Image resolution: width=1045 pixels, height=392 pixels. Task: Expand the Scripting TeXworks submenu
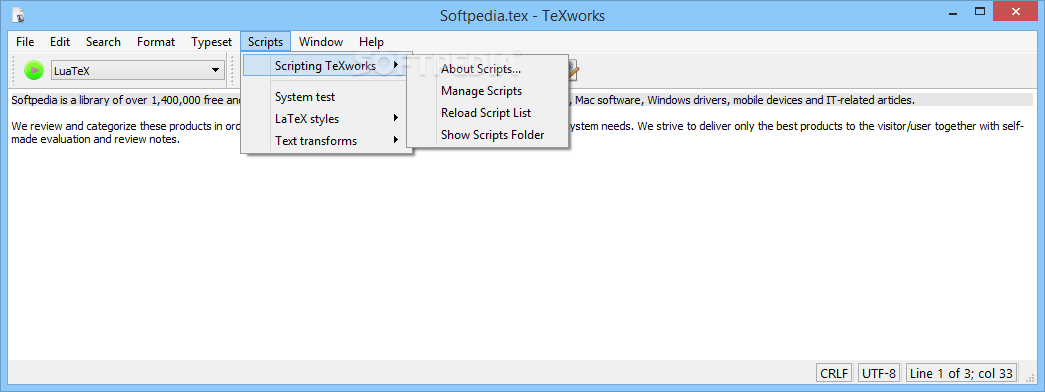coord(325,66)
